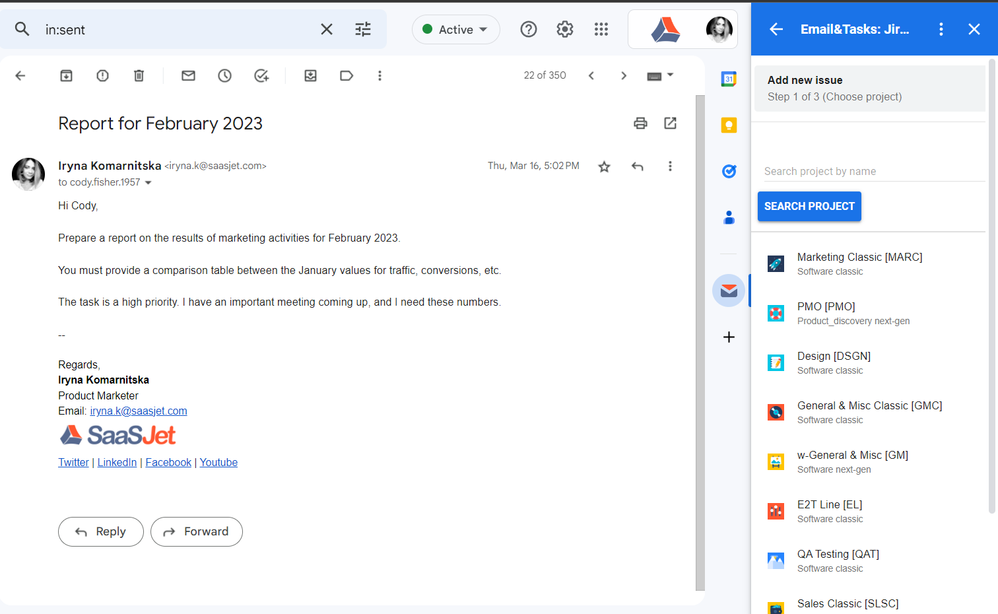Select the General & Misc Classic [GMC] project
Image resolution: width=998 pixels, height=614 pixels.
[x=869, y=412]
